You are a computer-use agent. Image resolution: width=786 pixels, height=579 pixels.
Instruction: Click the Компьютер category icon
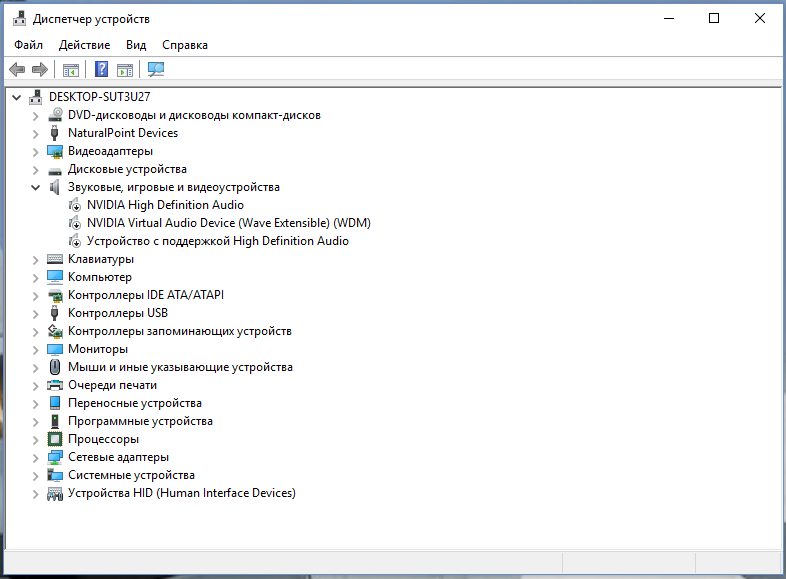(x=55, y=277)
